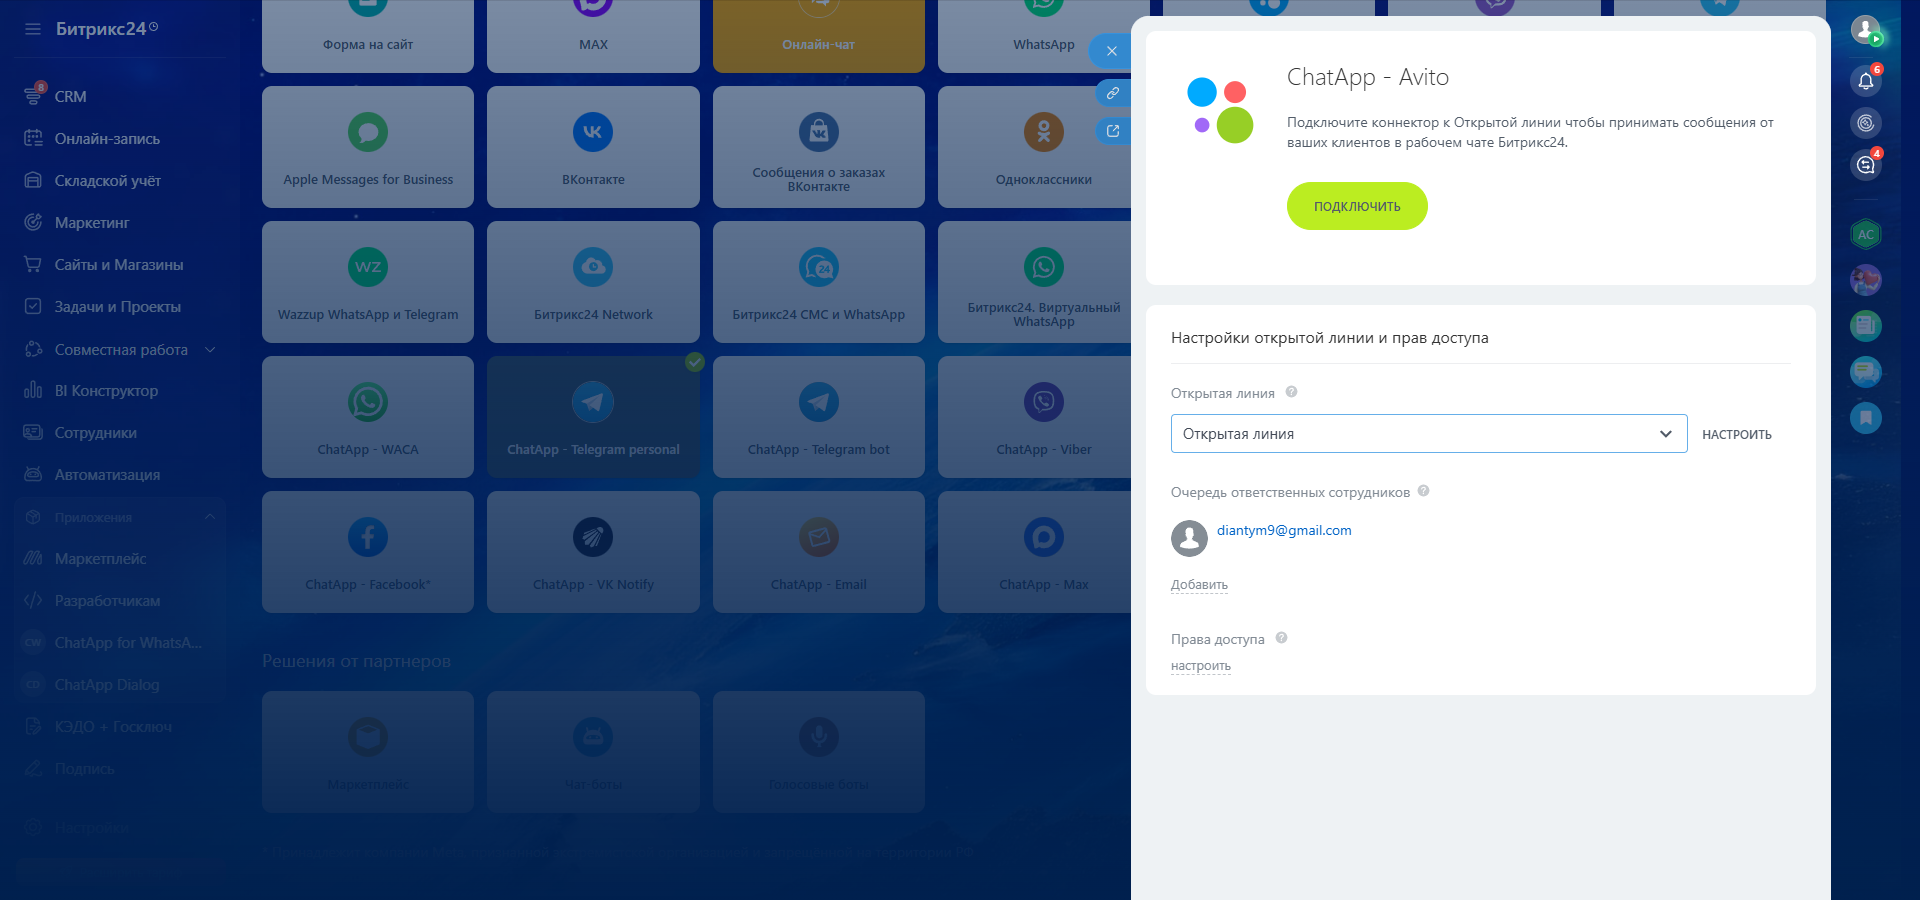Open the AC hexagon icon in right bar
The image size is (1920, 900).
(x=1865, y=234)
